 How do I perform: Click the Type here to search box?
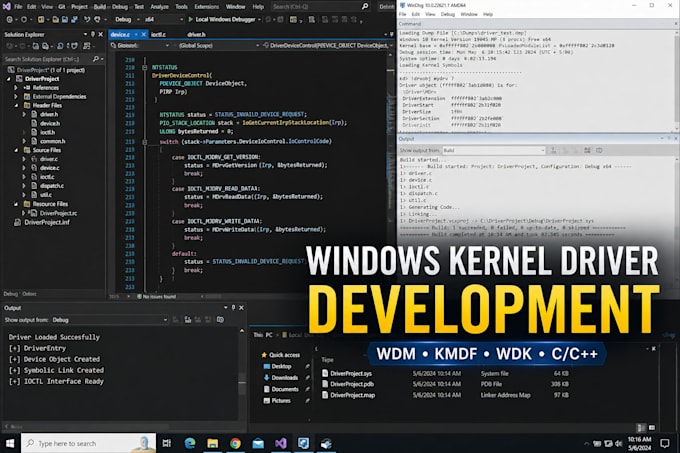pyautogui.click(x=88, y=443)
